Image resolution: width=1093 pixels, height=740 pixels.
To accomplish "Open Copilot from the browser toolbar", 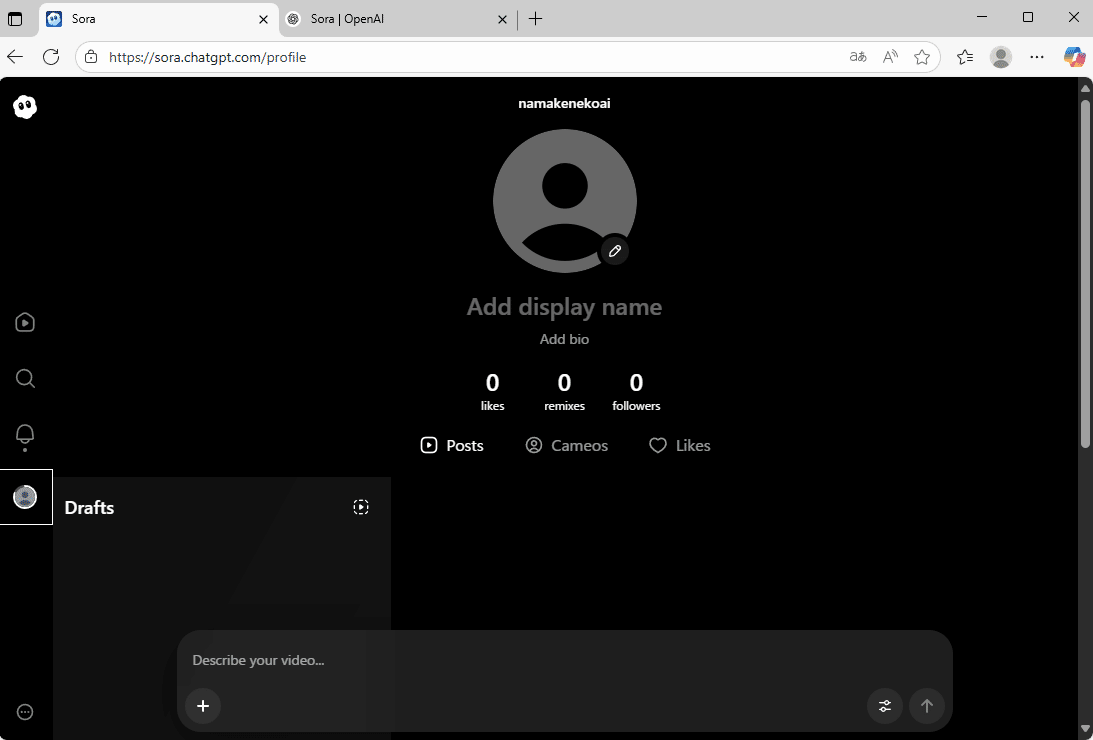I will [1074, 57].
